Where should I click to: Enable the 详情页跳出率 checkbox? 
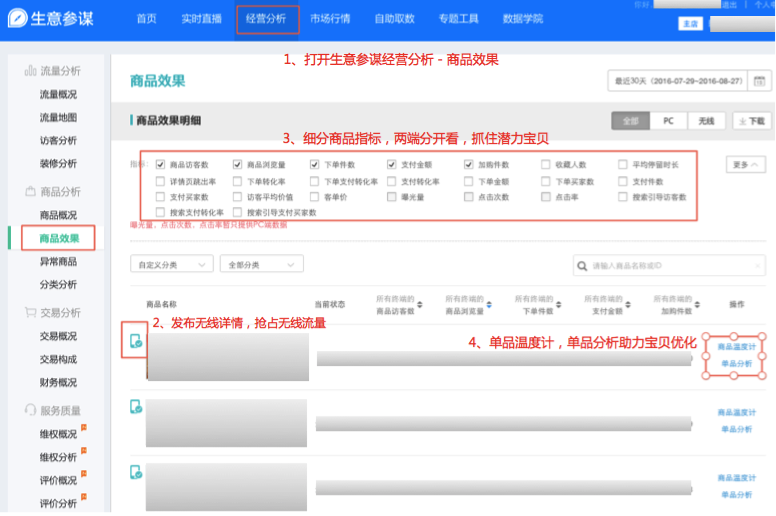point(160,182)
